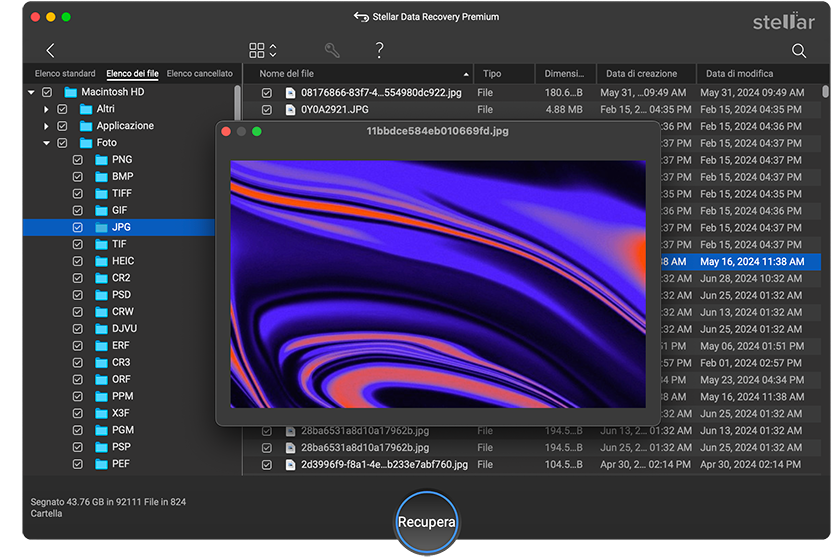Collapse the Foto folder
Viewport: 831px width, 557px height.
point(47,143)
